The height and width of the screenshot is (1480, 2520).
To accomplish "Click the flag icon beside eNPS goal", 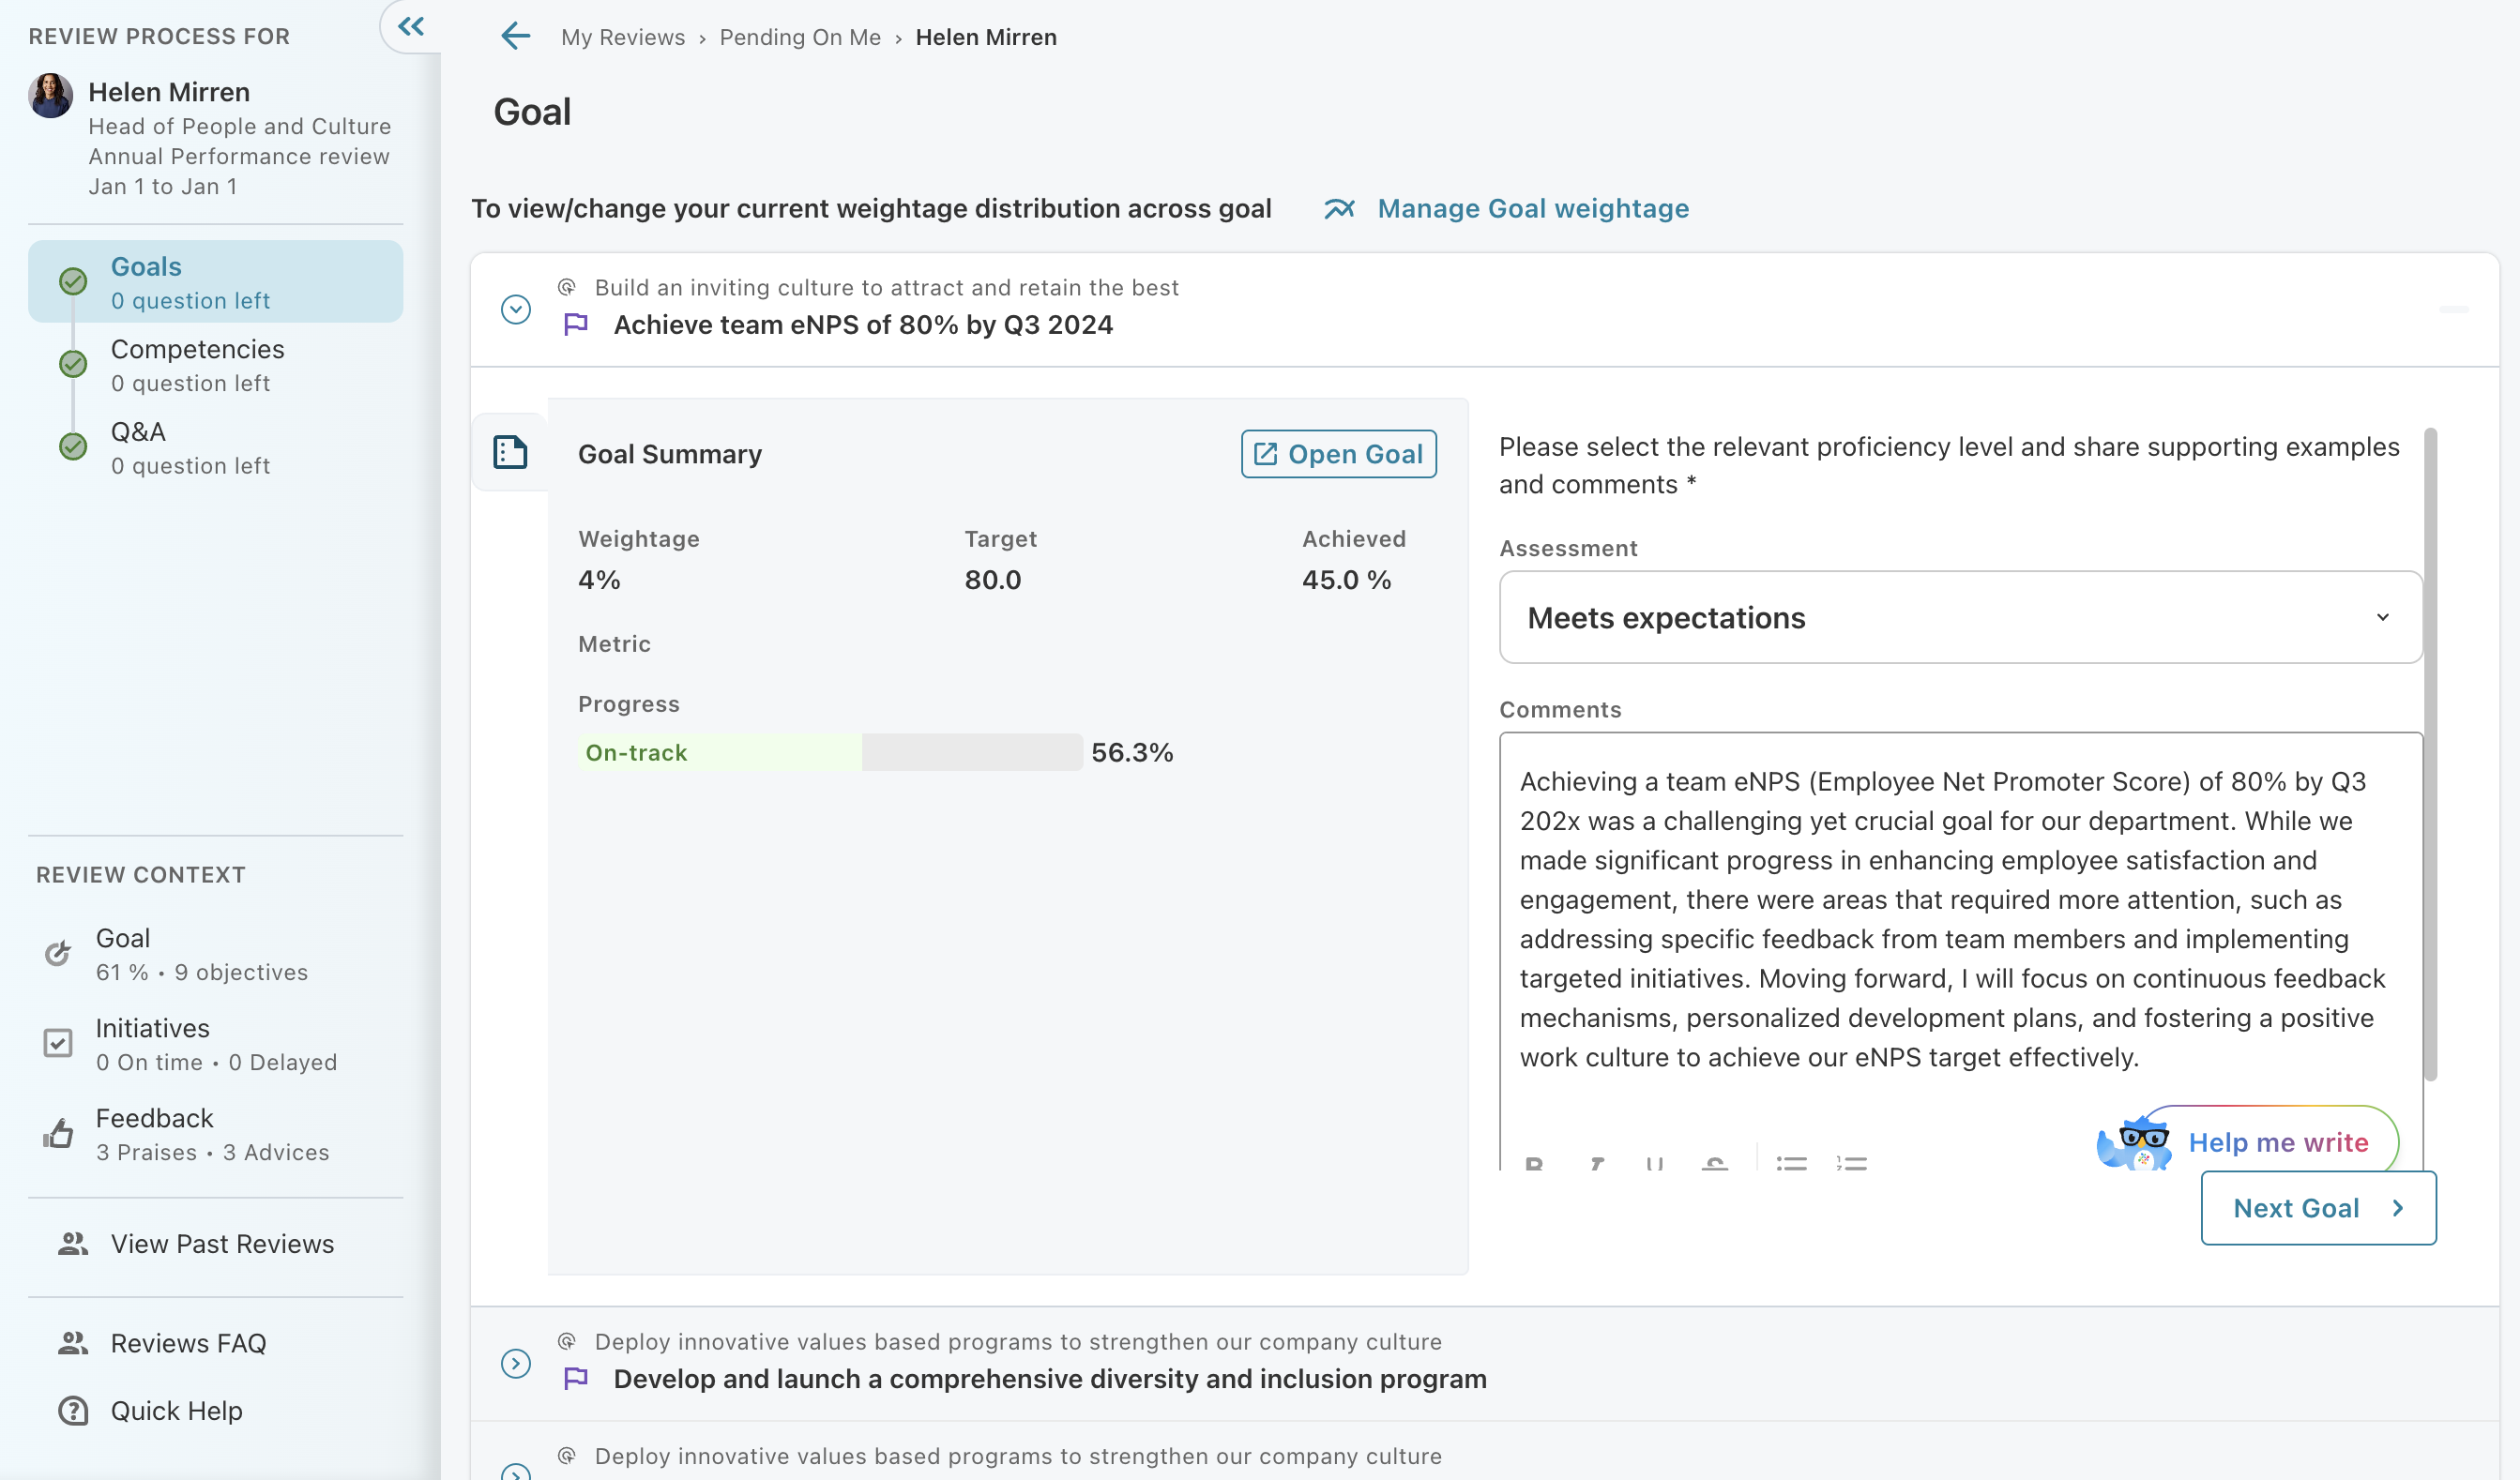I will click(x=576, y=325).
